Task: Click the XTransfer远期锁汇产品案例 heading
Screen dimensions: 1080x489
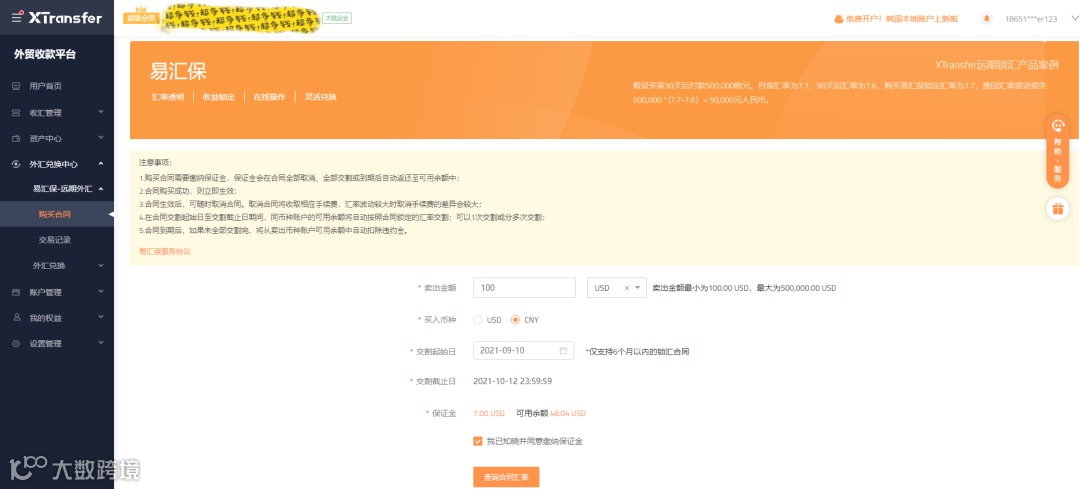Action: pos(997,65)
